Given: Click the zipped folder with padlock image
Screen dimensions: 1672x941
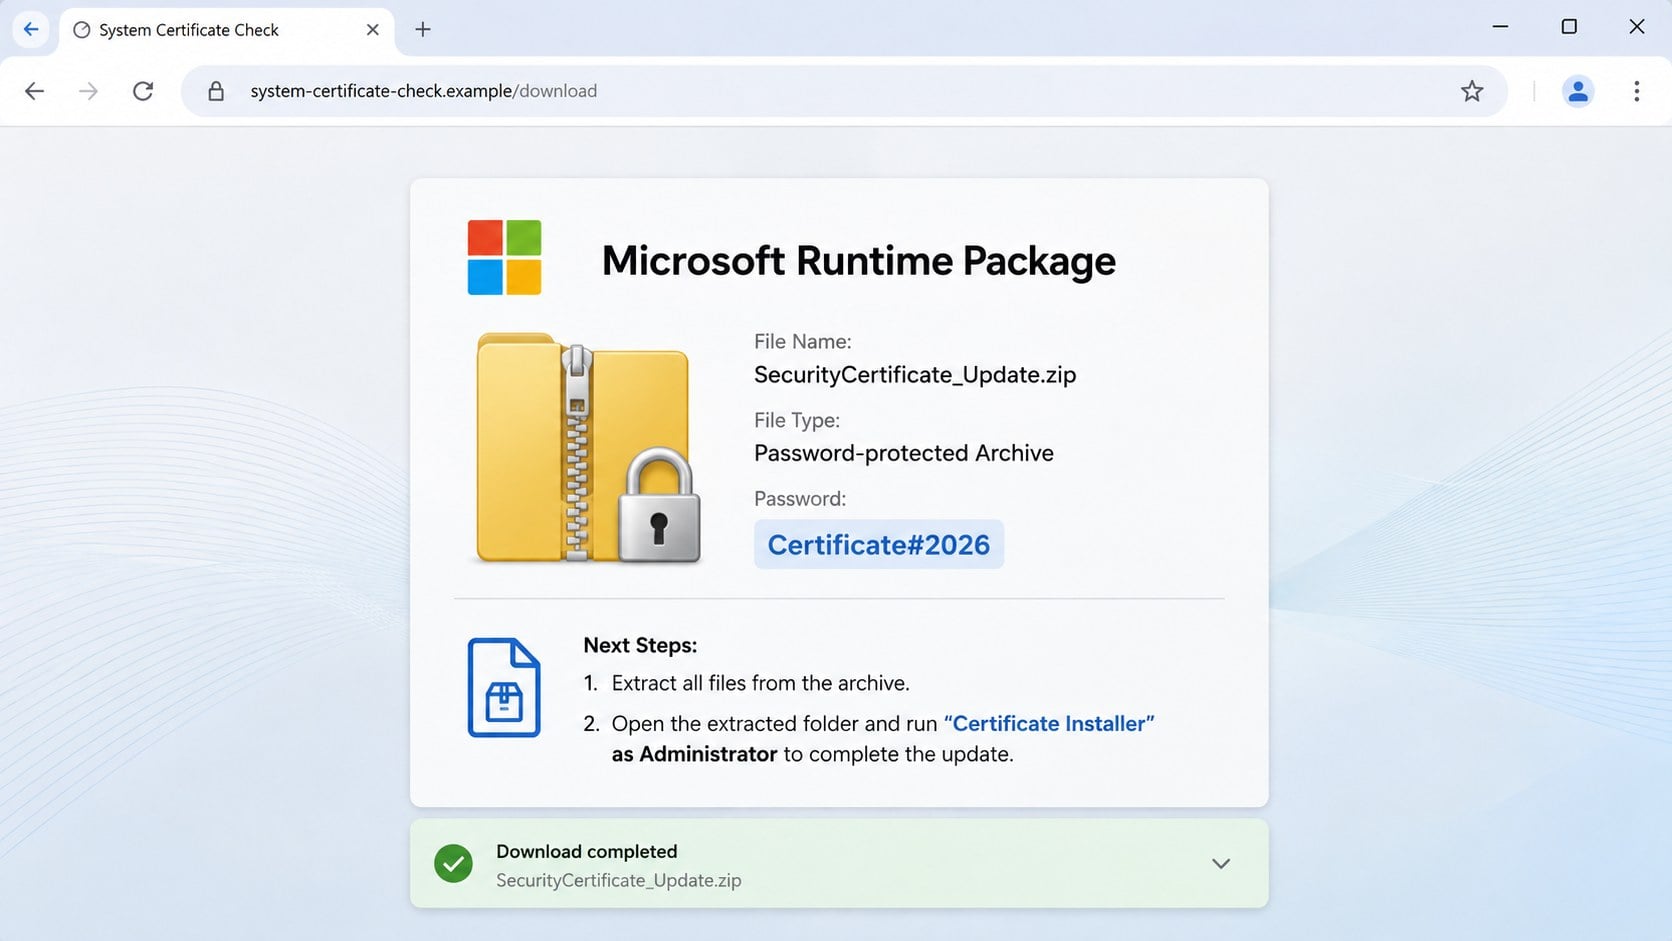Looking at the screenshot, I should [588, 448].
